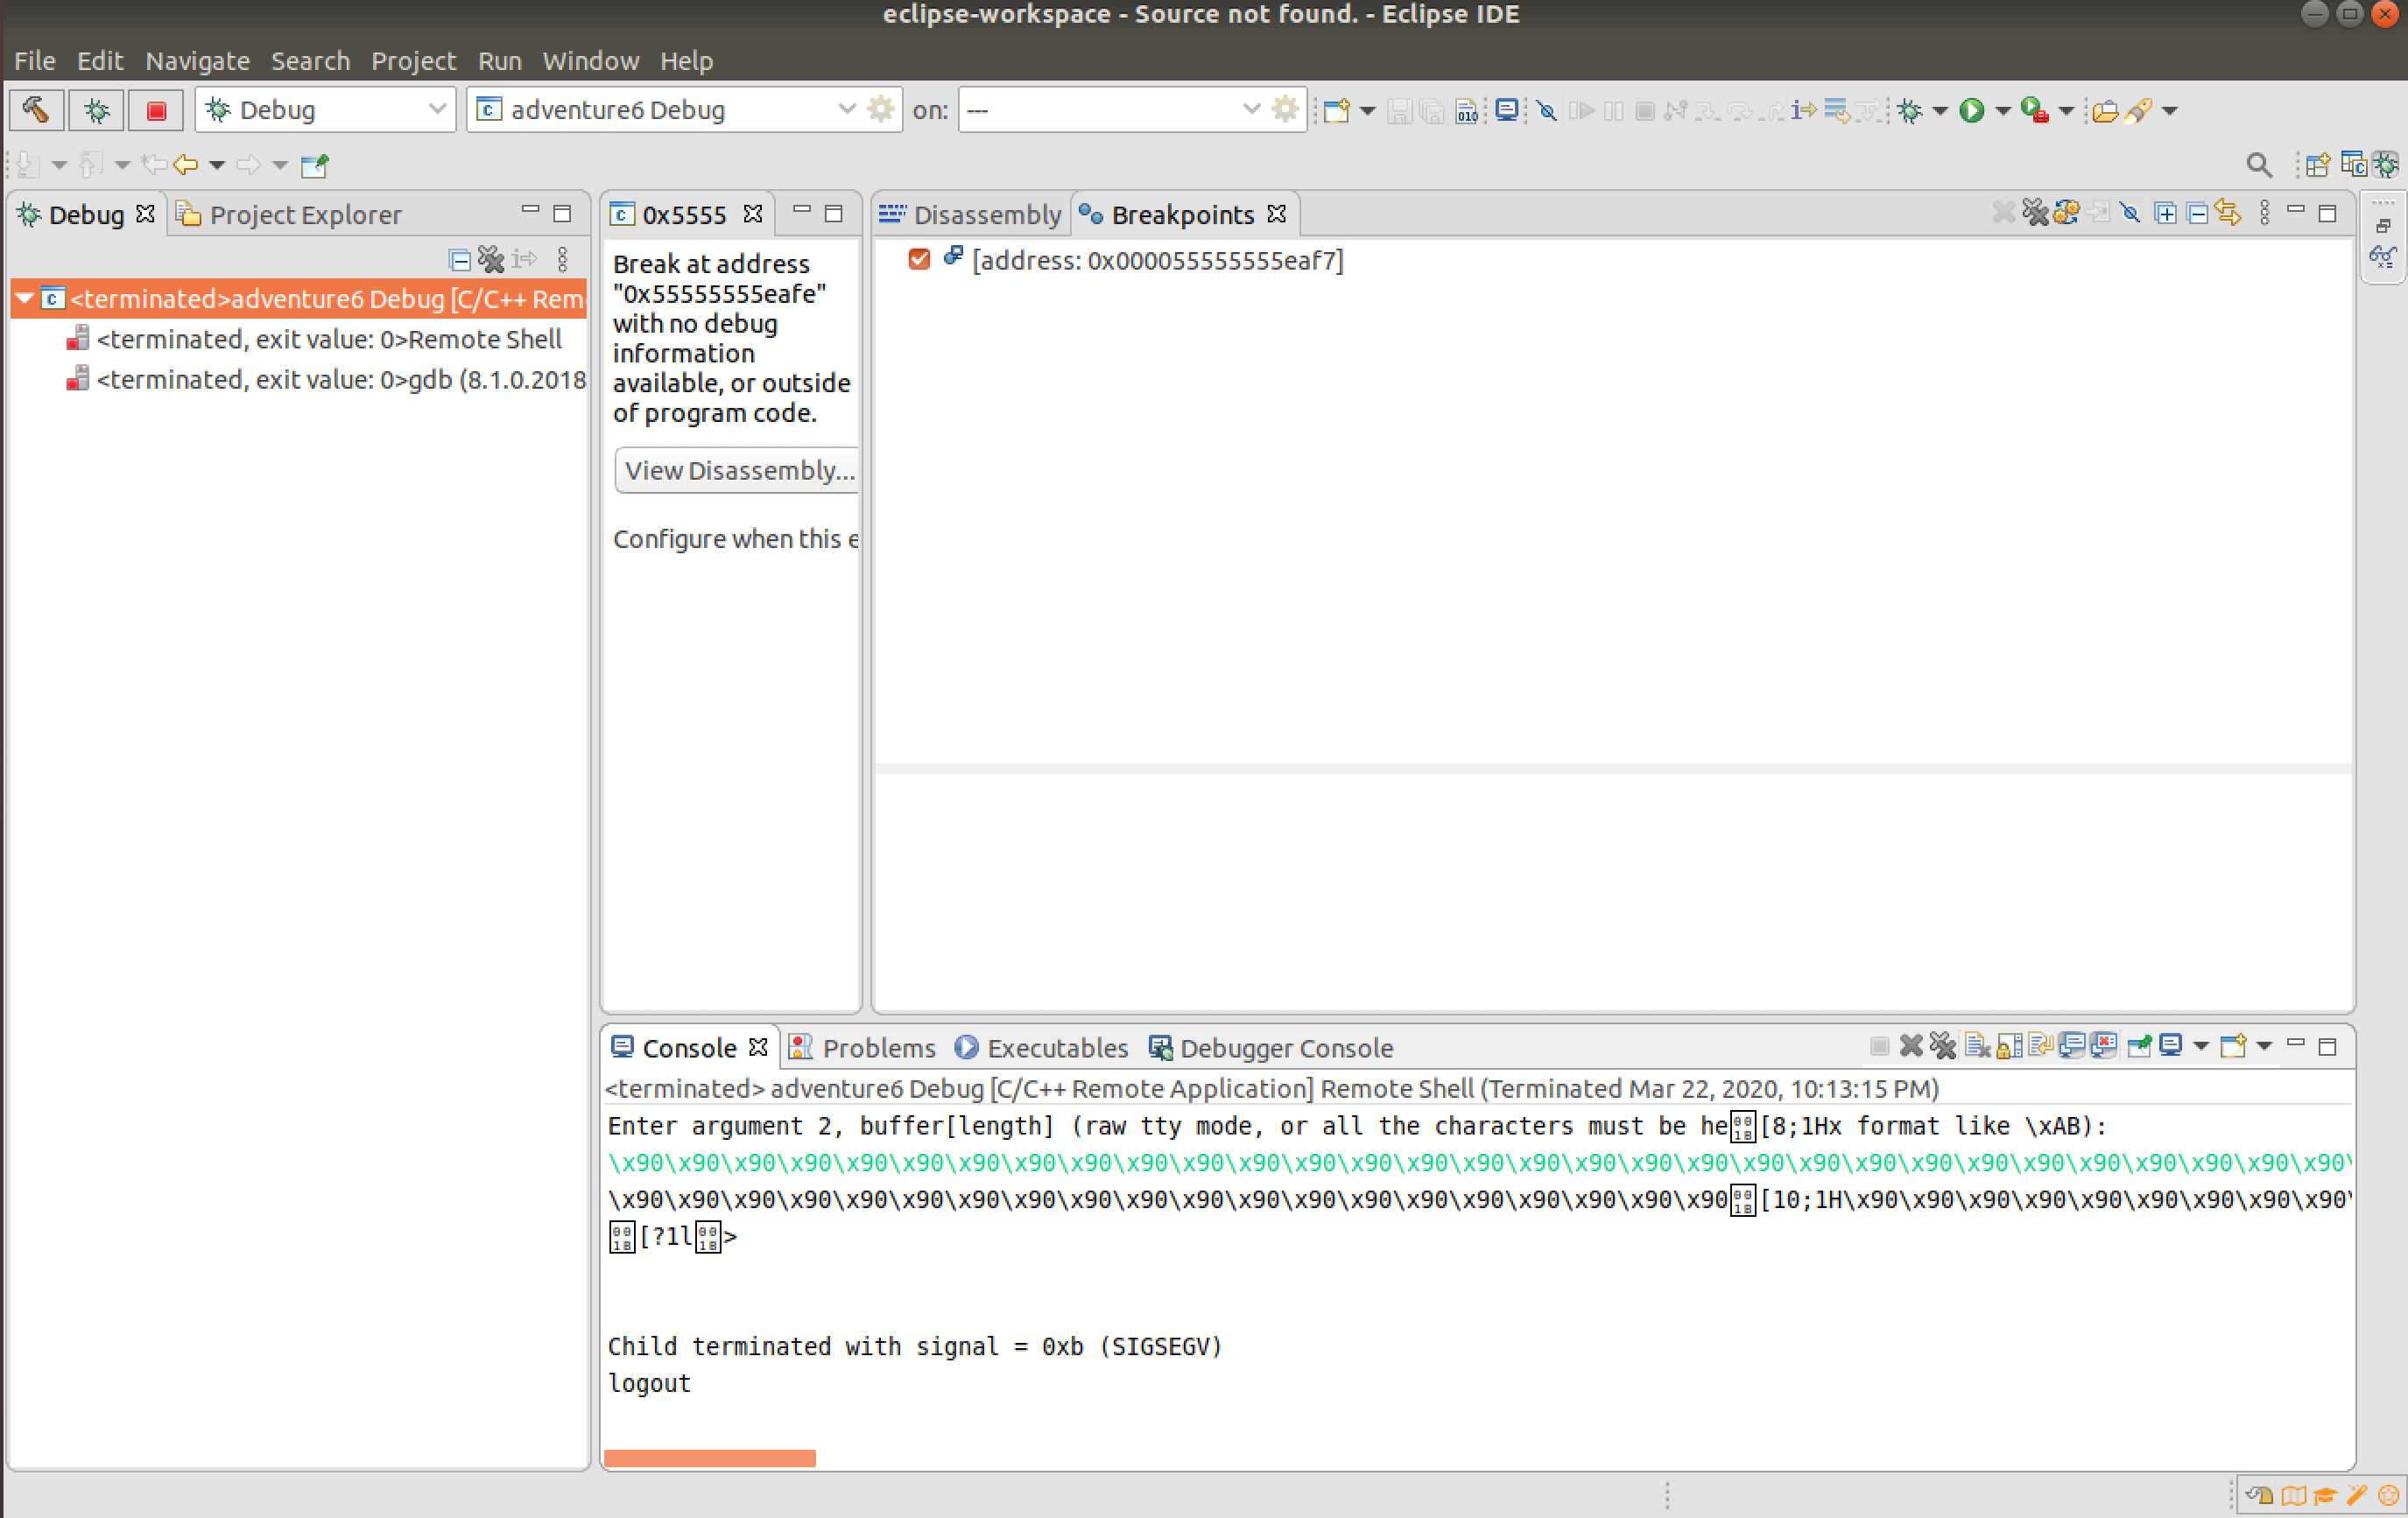The height and width of the screenshot is (1518, 2408).
Task: Click the hammer Build icon
Action: (x=36, y=110)
